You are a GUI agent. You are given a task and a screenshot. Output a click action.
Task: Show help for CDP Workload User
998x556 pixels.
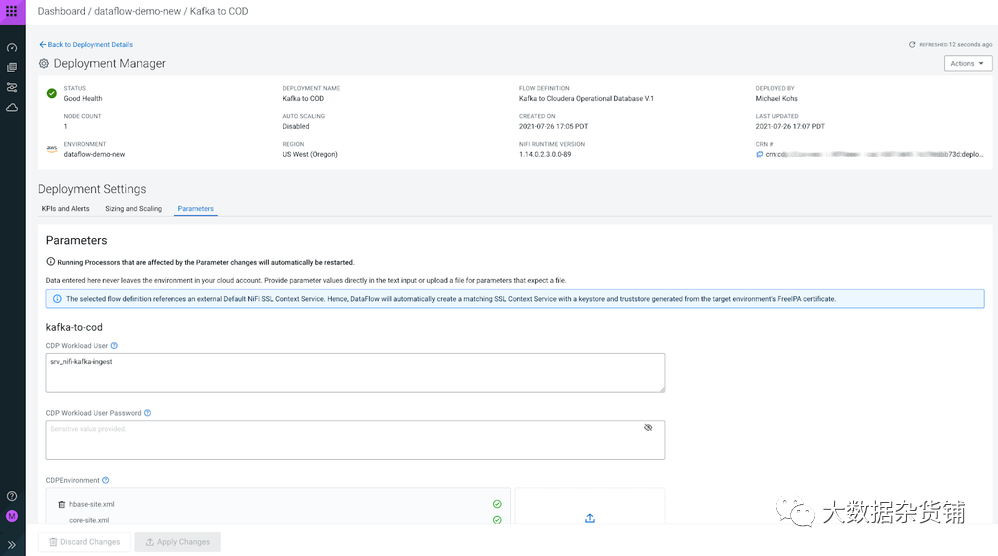tap(115, 346)
